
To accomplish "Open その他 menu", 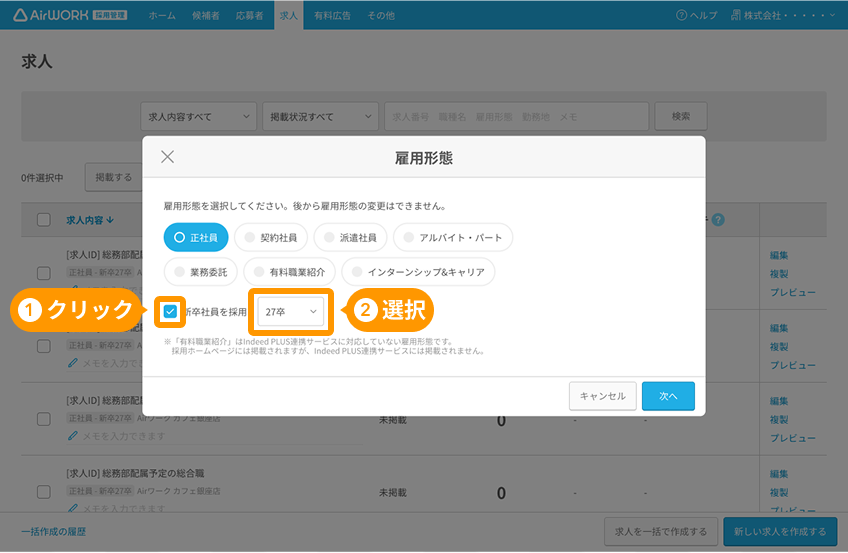I will (381, 15).
